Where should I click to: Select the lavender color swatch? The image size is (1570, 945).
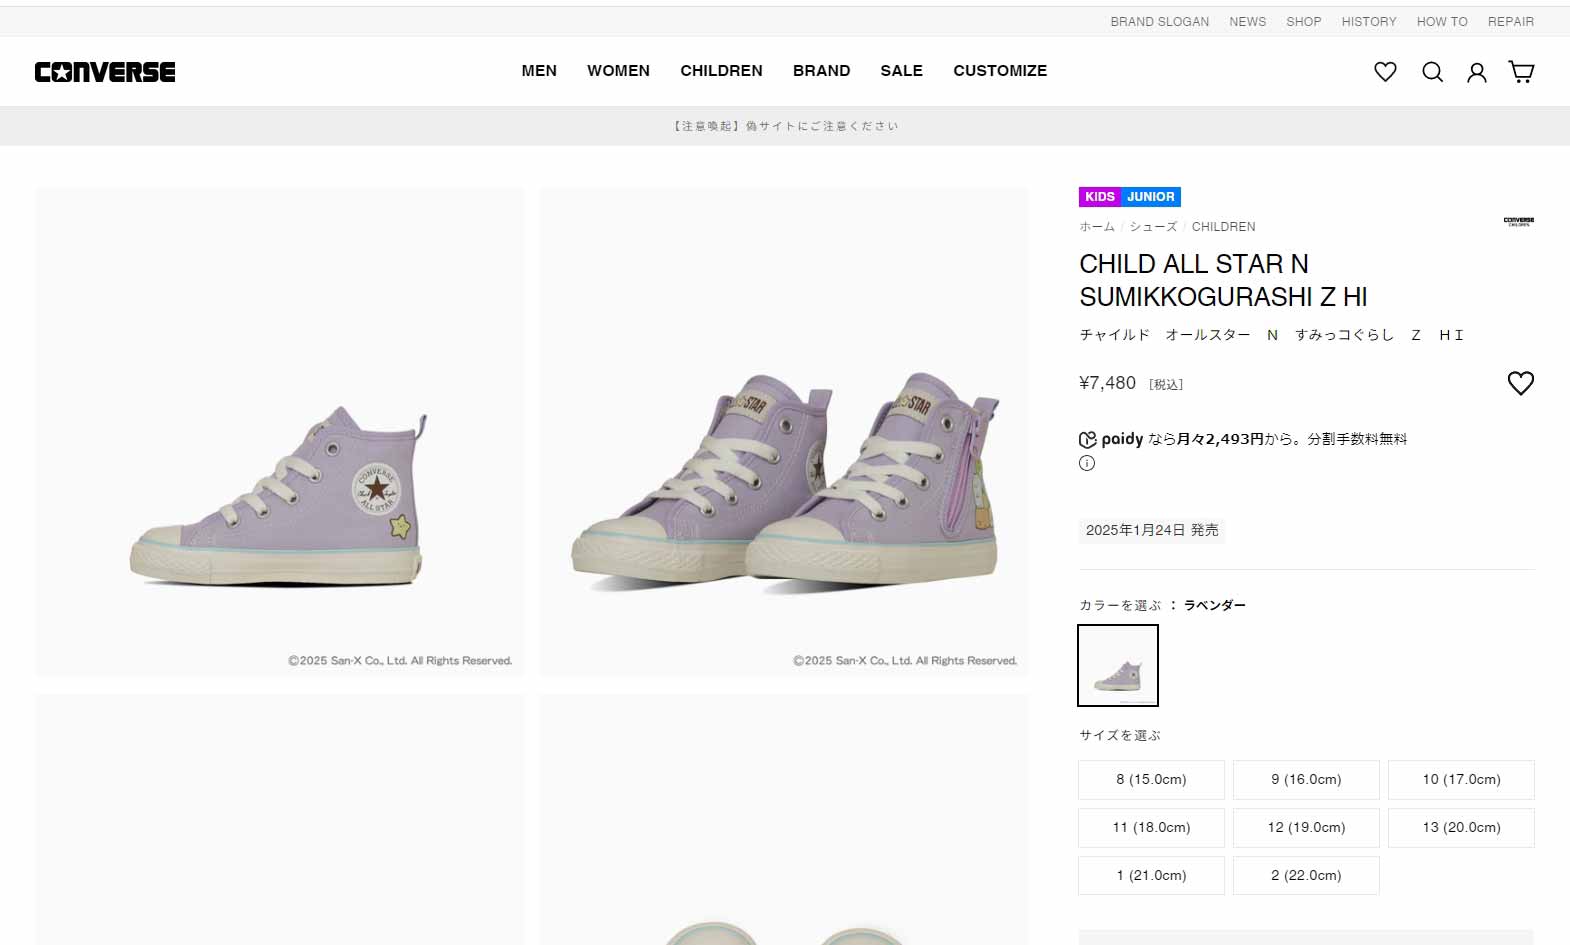1118,666
